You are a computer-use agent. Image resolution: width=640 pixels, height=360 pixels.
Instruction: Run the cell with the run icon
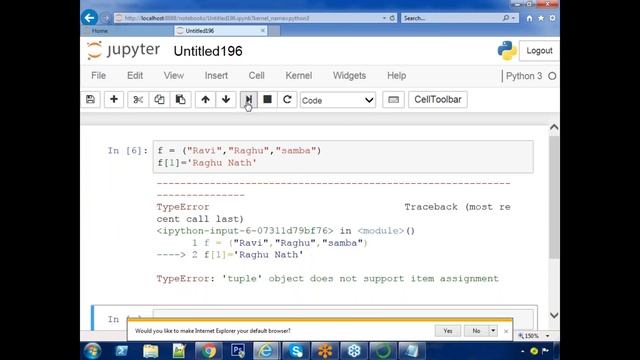pos(249,100)
